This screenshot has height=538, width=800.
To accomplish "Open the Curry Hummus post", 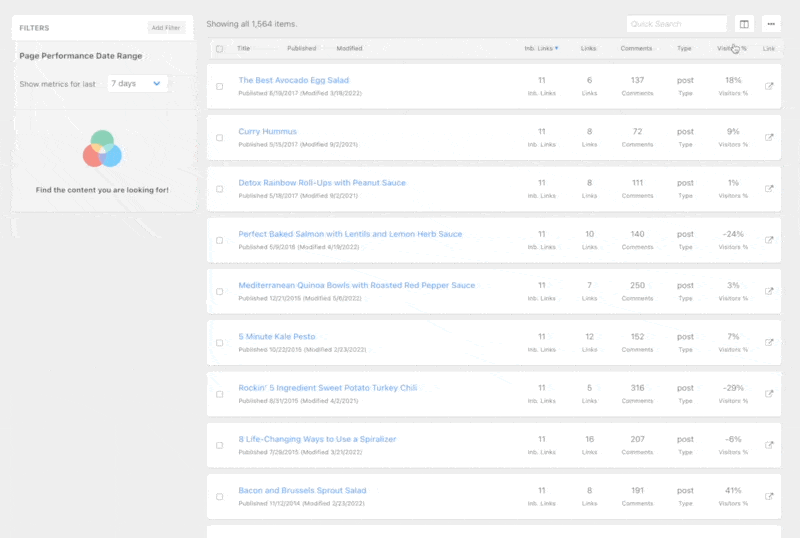I will click(267, 131).
